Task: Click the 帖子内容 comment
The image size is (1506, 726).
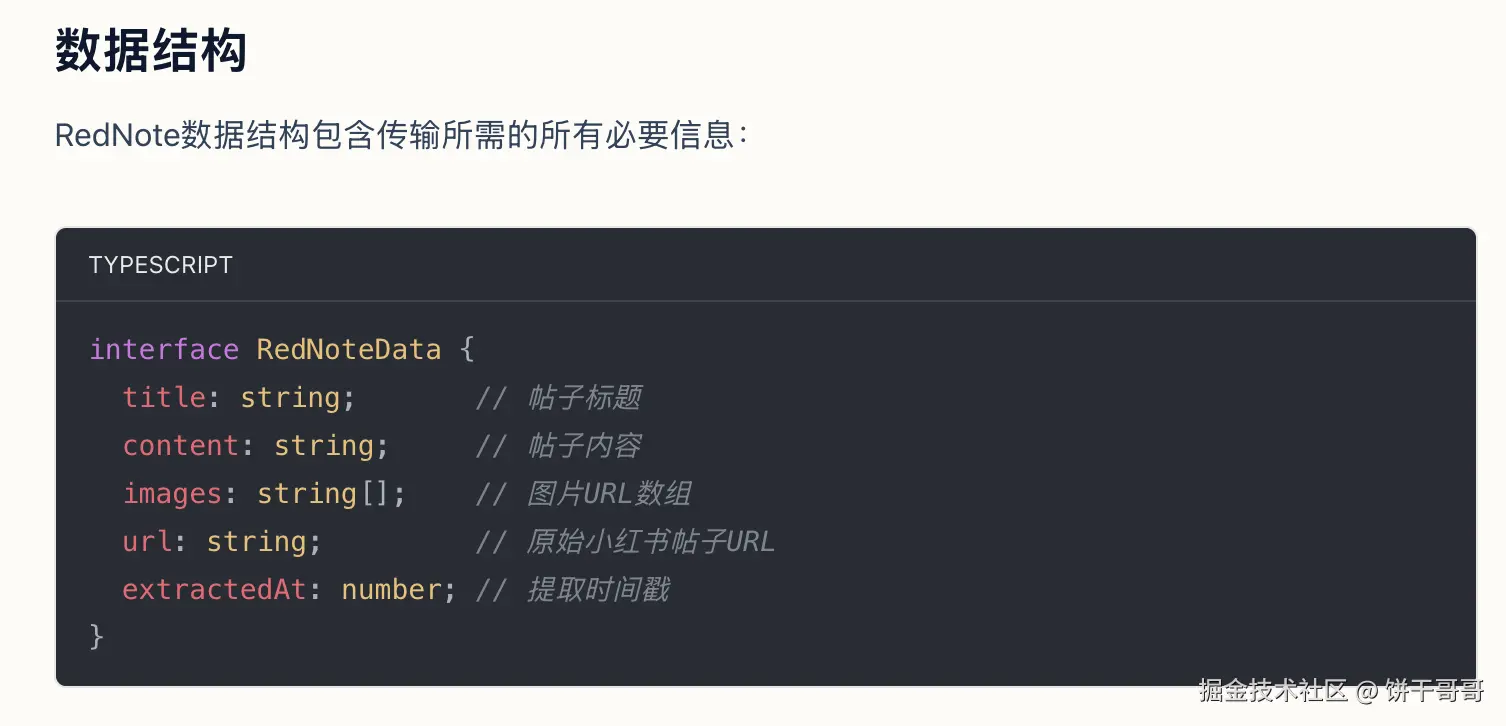Action: 584,445
